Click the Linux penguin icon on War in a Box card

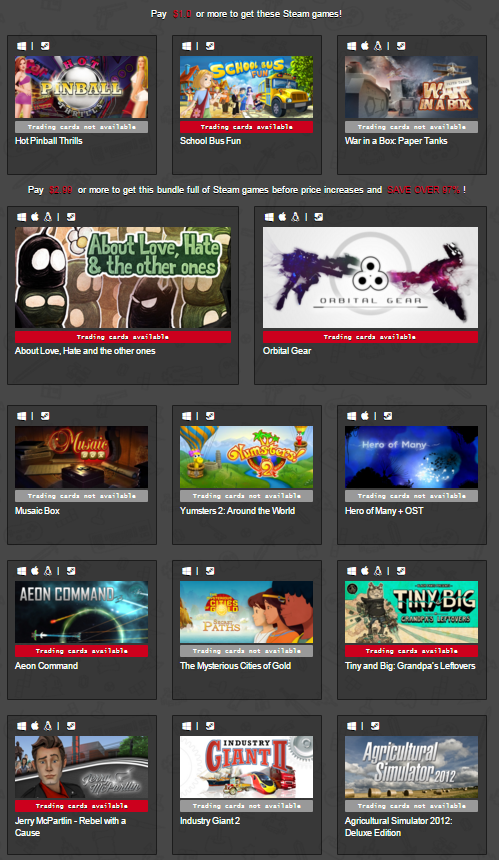point(378,46)
